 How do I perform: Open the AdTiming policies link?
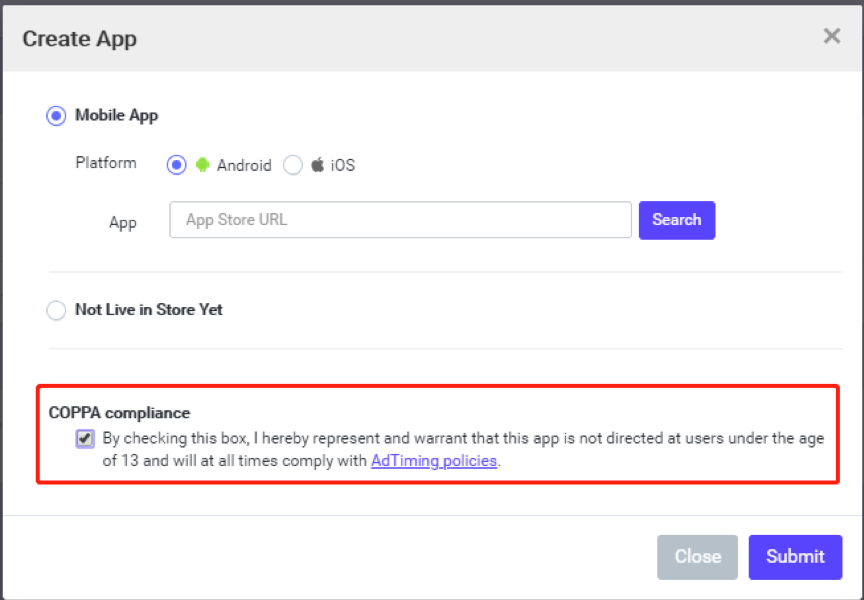click(x=434, y=461)
